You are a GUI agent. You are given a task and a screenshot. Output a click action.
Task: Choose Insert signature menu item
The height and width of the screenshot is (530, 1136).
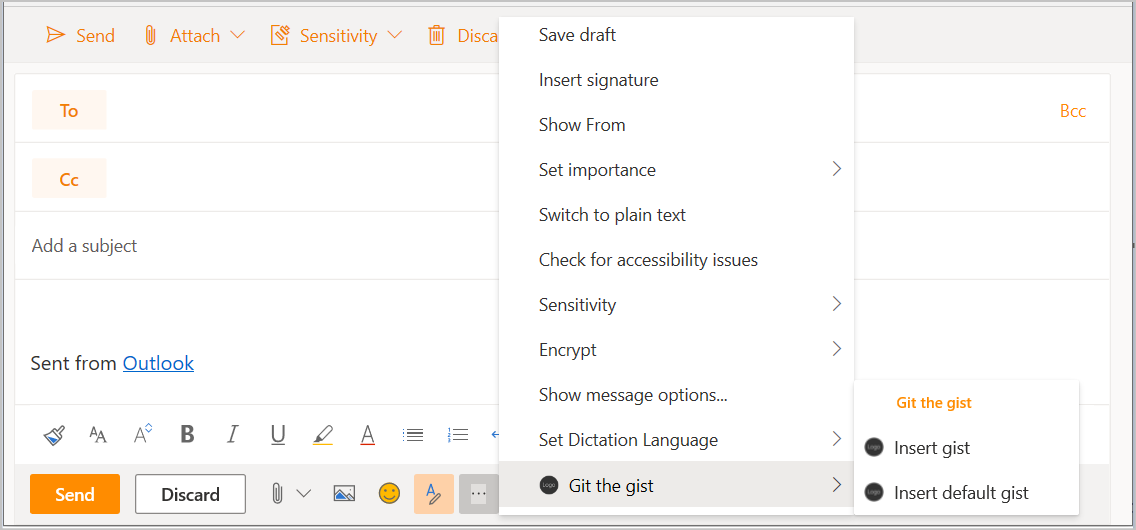coord(676,80)
